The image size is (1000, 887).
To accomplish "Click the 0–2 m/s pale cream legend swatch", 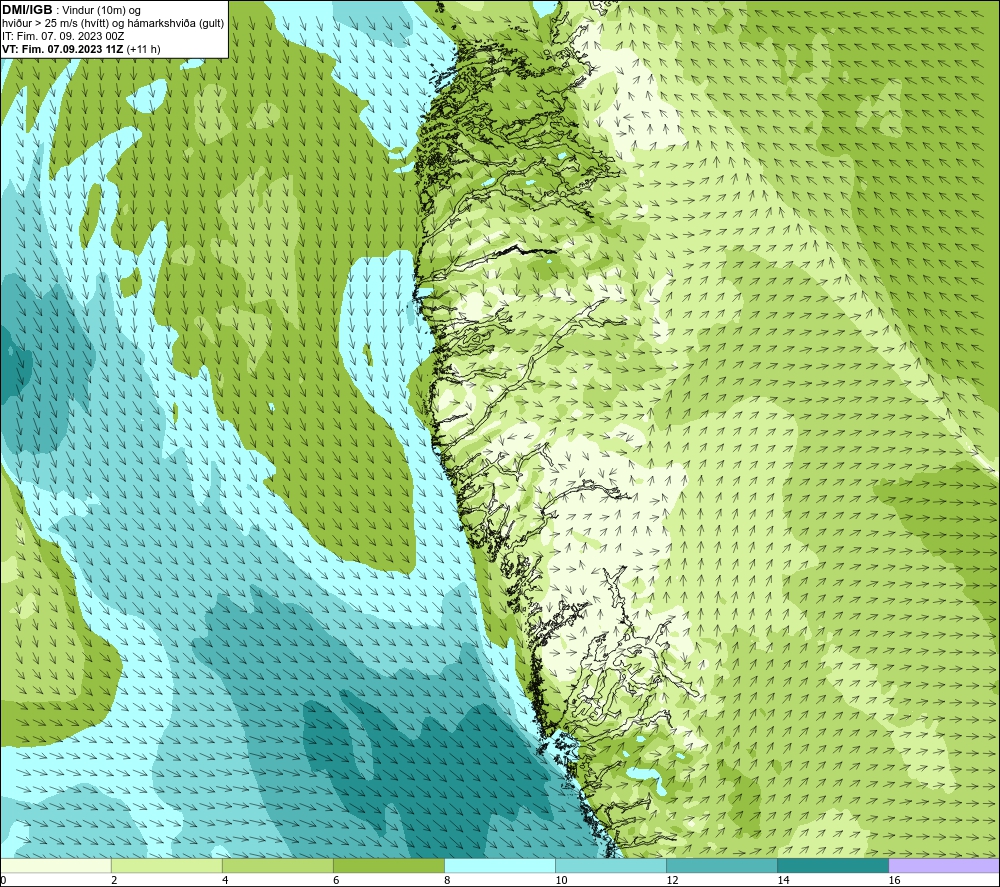I will 56,866.
